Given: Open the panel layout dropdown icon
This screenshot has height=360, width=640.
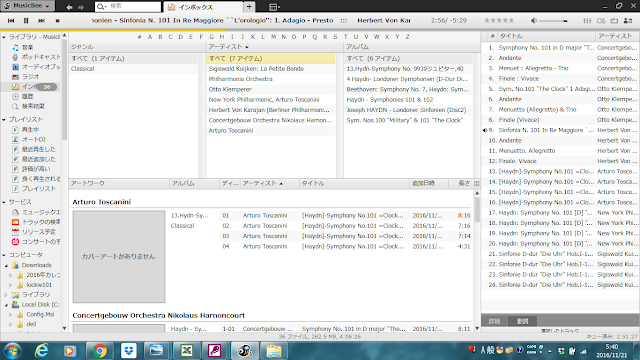Looking at the screenshot, I should (x=274, y=7).
